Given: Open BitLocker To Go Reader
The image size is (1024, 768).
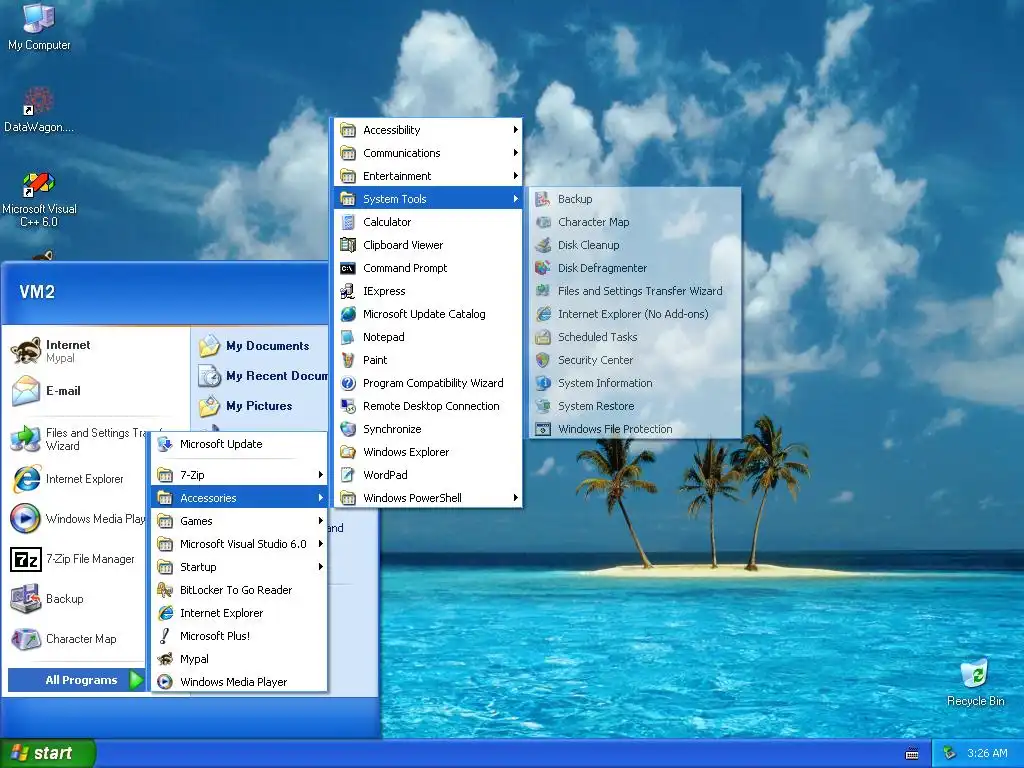Looking at the screenshot, I should [x=239, y=590].
